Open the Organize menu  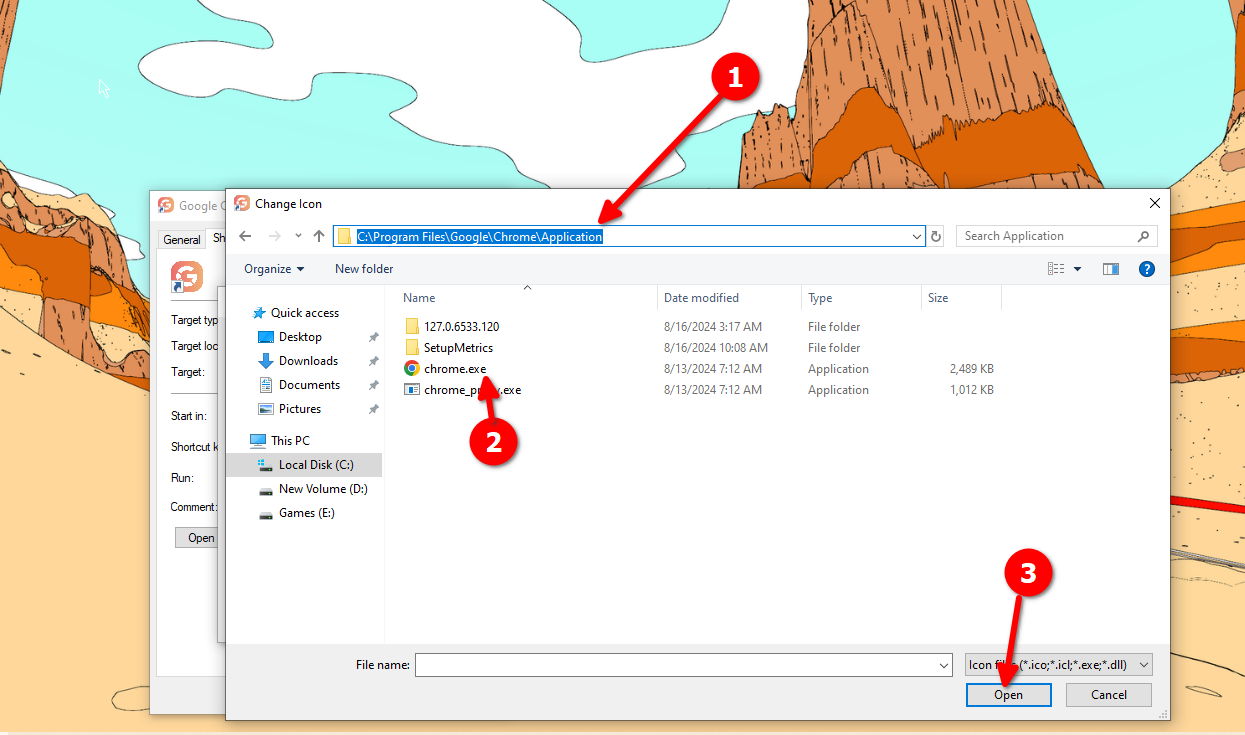pos(274,269)
